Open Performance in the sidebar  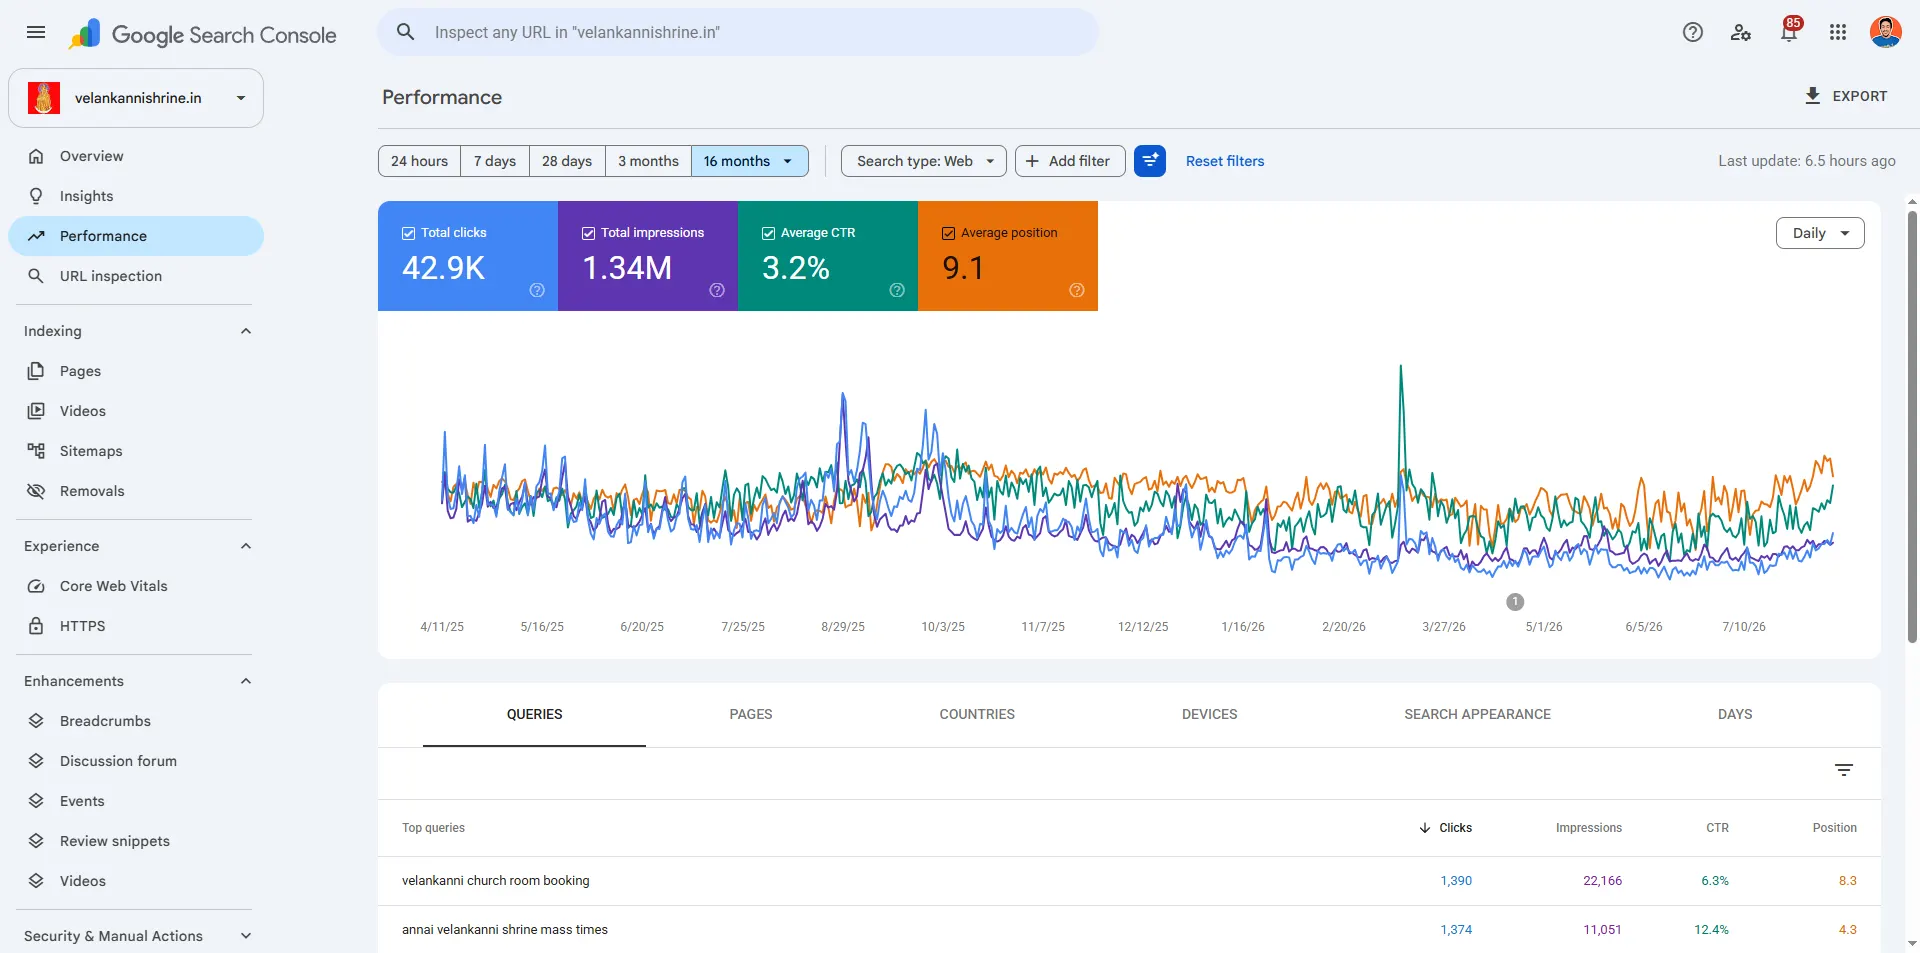tap(136, 236)
